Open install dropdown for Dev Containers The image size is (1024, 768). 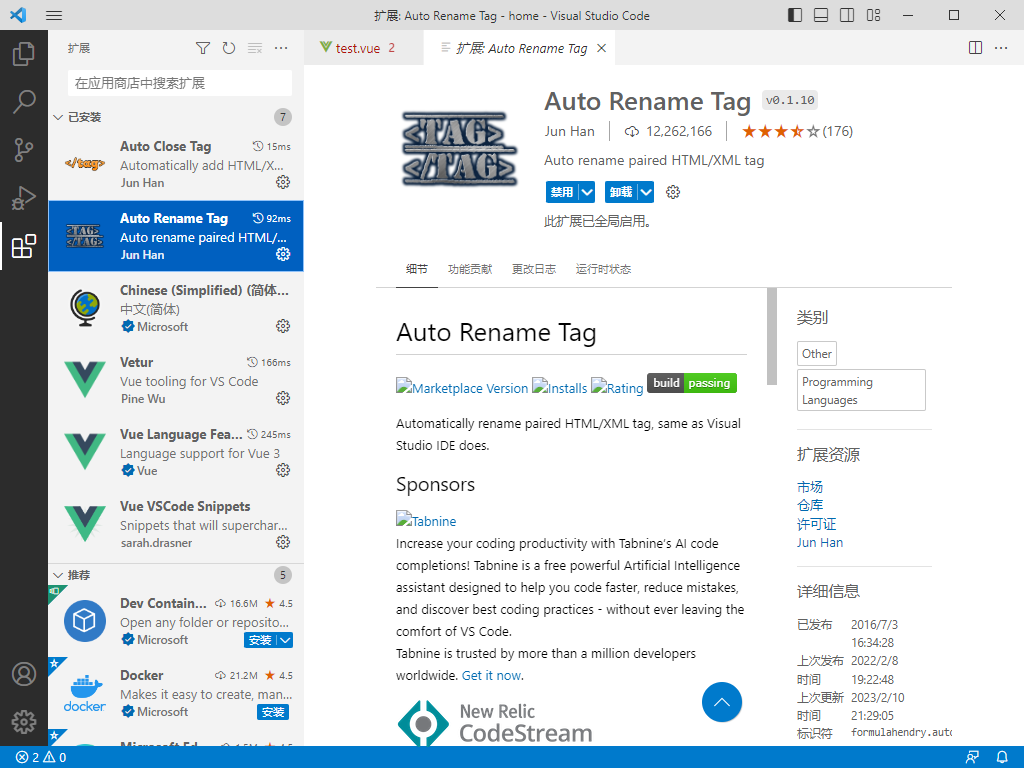(285, 640)
